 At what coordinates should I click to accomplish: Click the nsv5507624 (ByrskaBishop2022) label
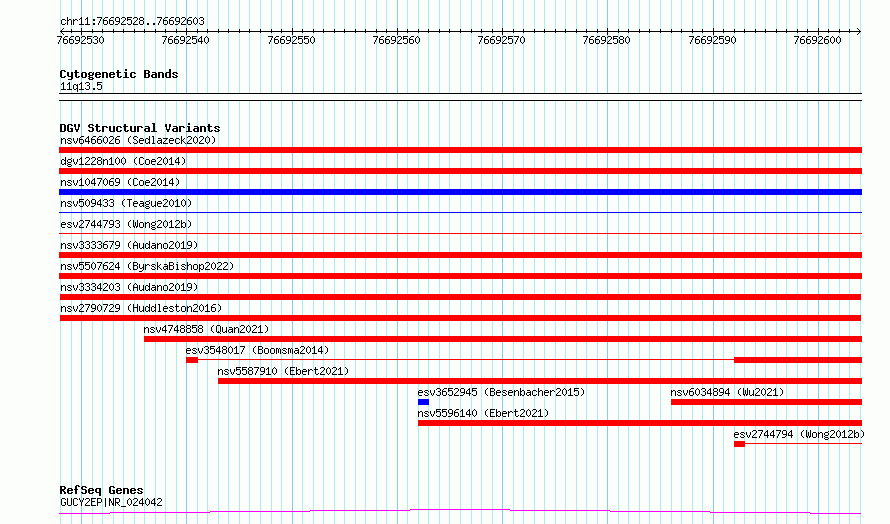point(147,266)
